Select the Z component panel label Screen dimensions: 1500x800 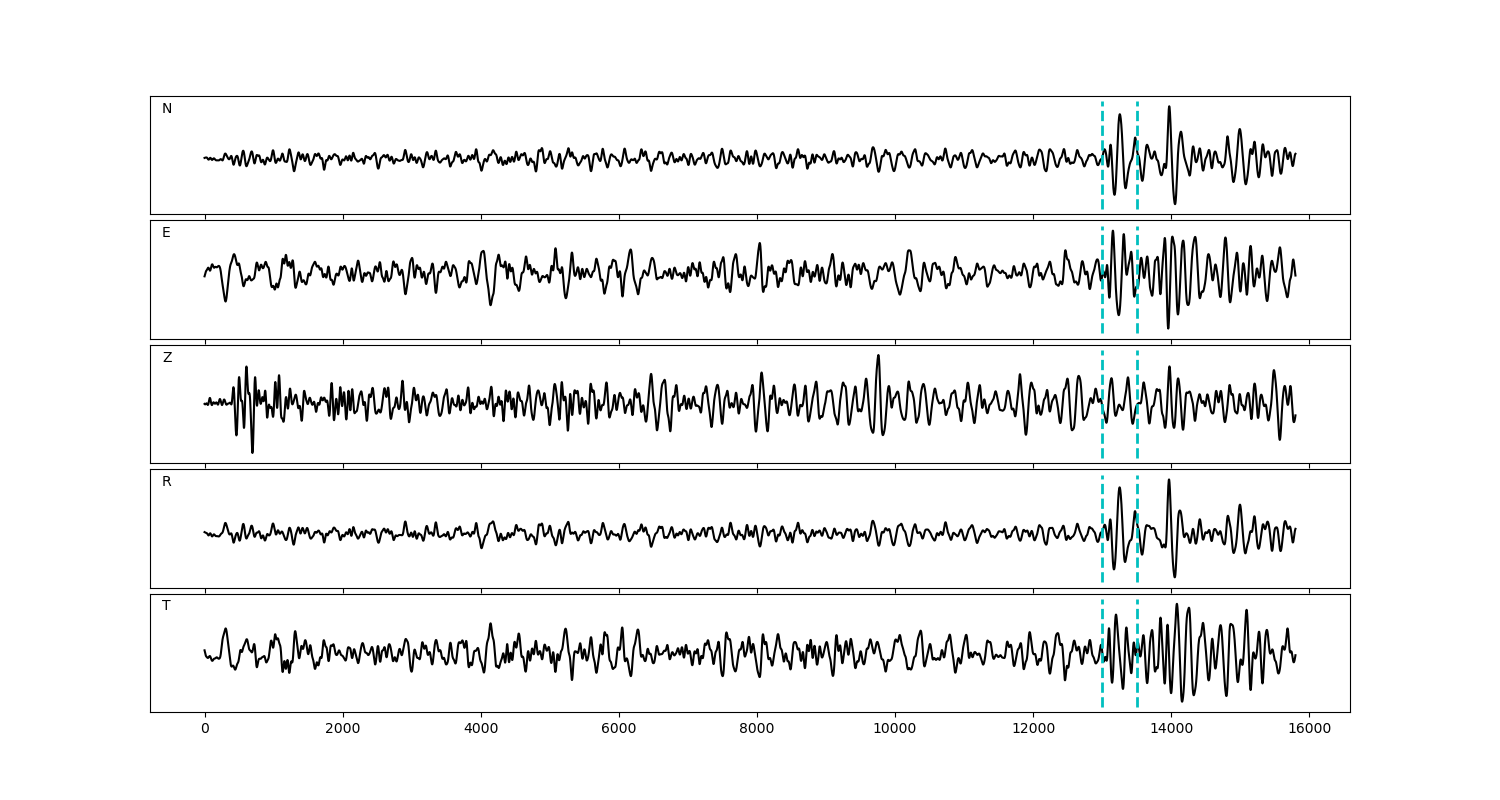(167, 358)
